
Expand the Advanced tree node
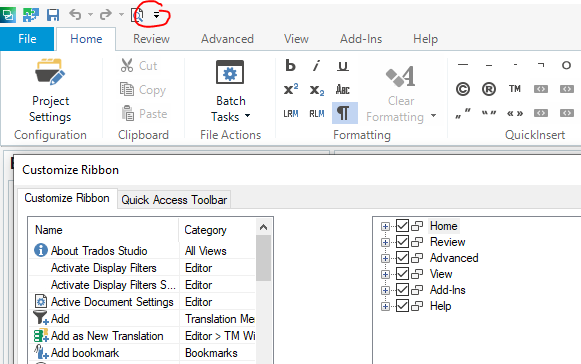(x=385, y=258)
